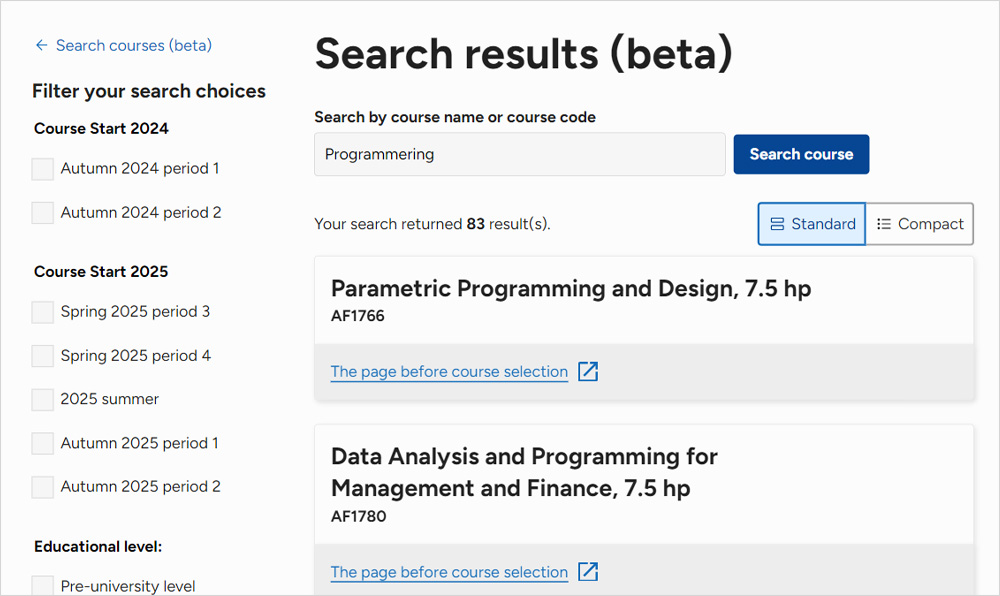Tick the Autumn 2024 period 1 checkbox

pos(43,169)
